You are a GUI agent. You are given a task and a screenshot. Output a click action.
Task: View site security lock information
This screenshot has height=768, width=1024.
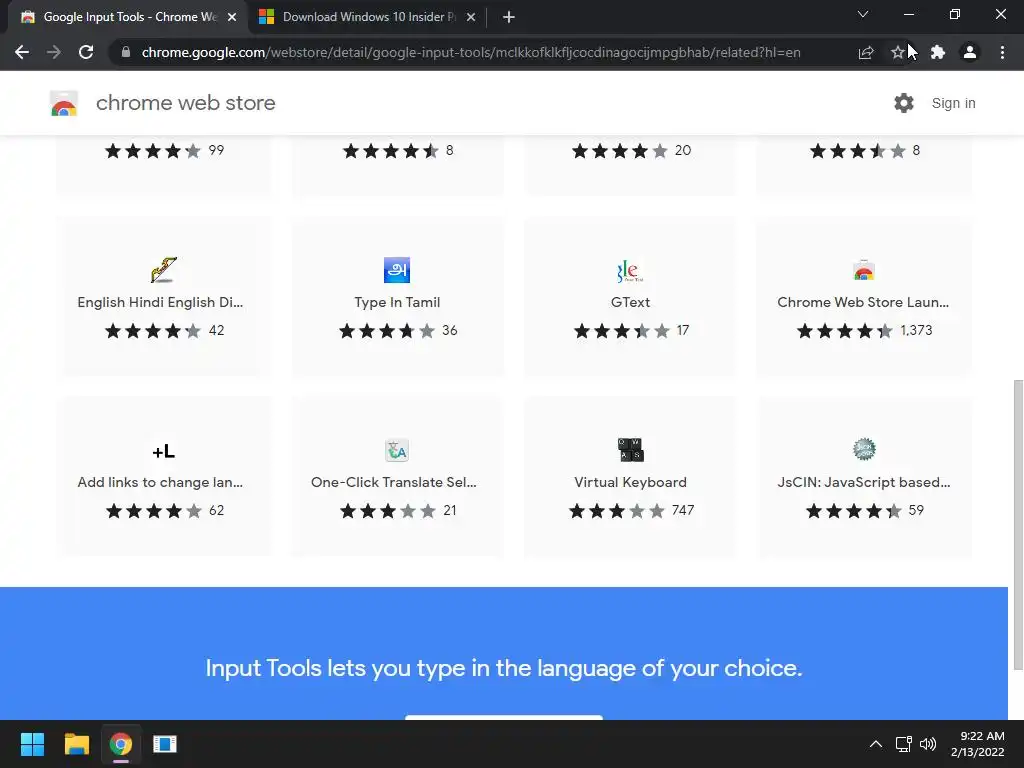[126, 52]
